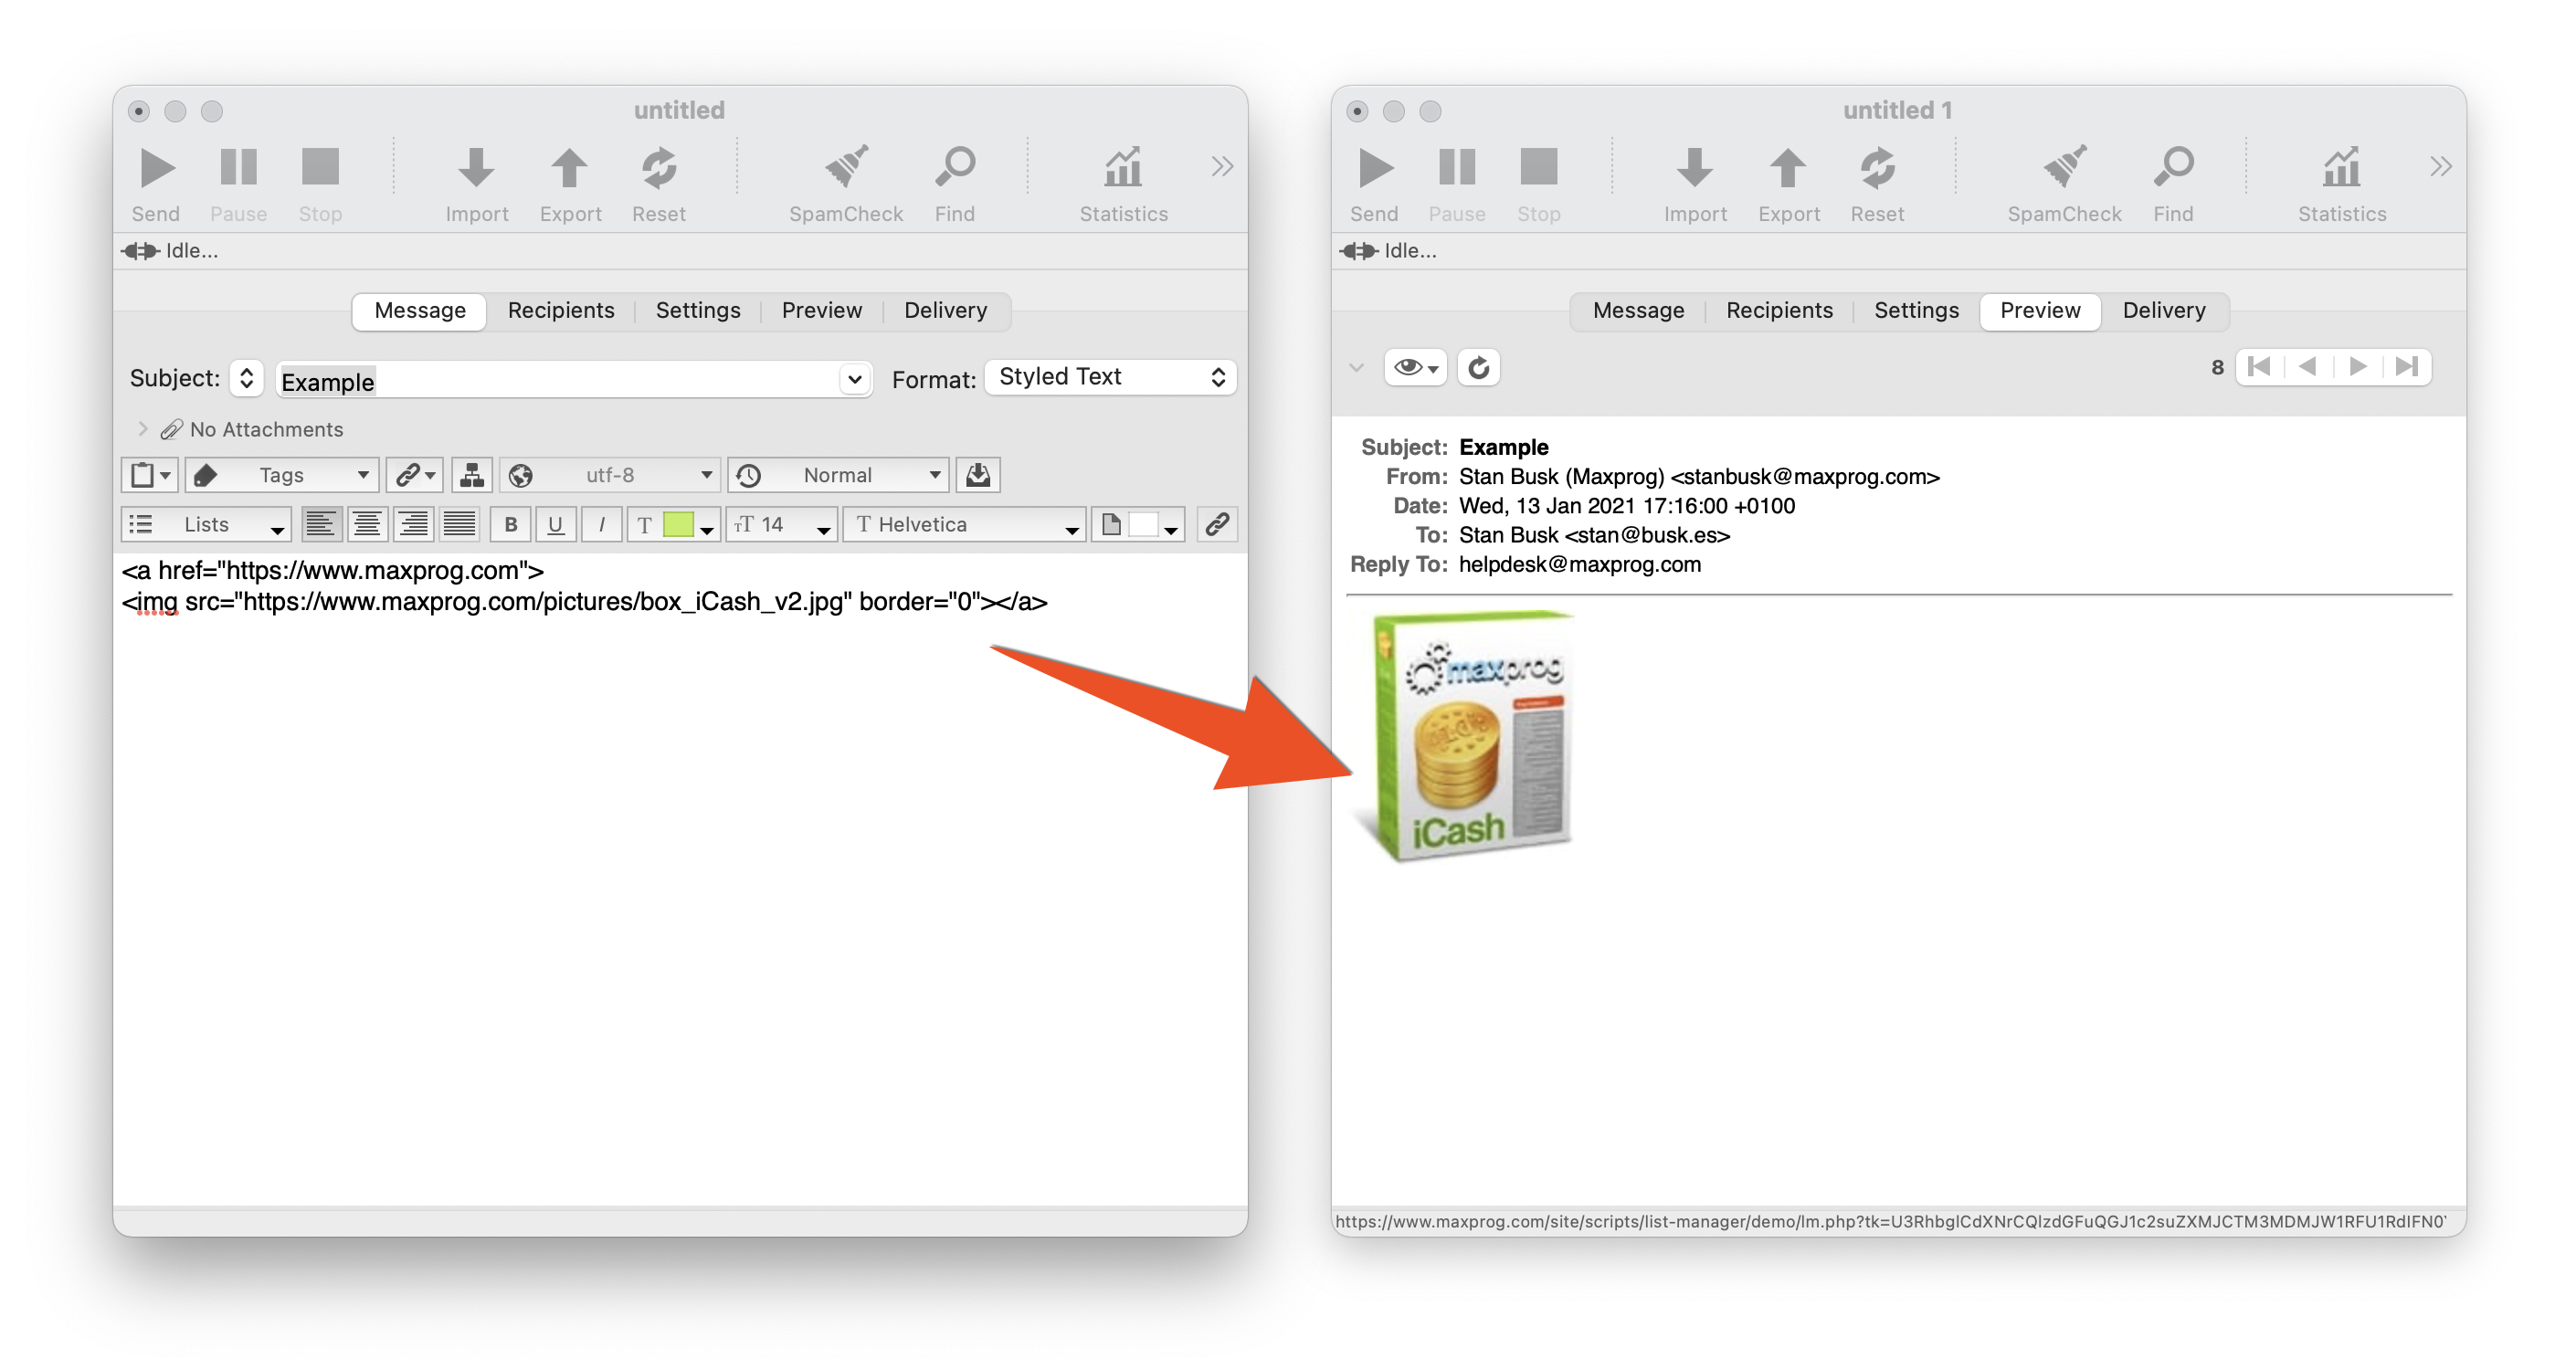Image resolution: width=2576 pixels, height=1359 pixels.
Task: Open the Format styled text dropdown
Action: coord(1107,378)
